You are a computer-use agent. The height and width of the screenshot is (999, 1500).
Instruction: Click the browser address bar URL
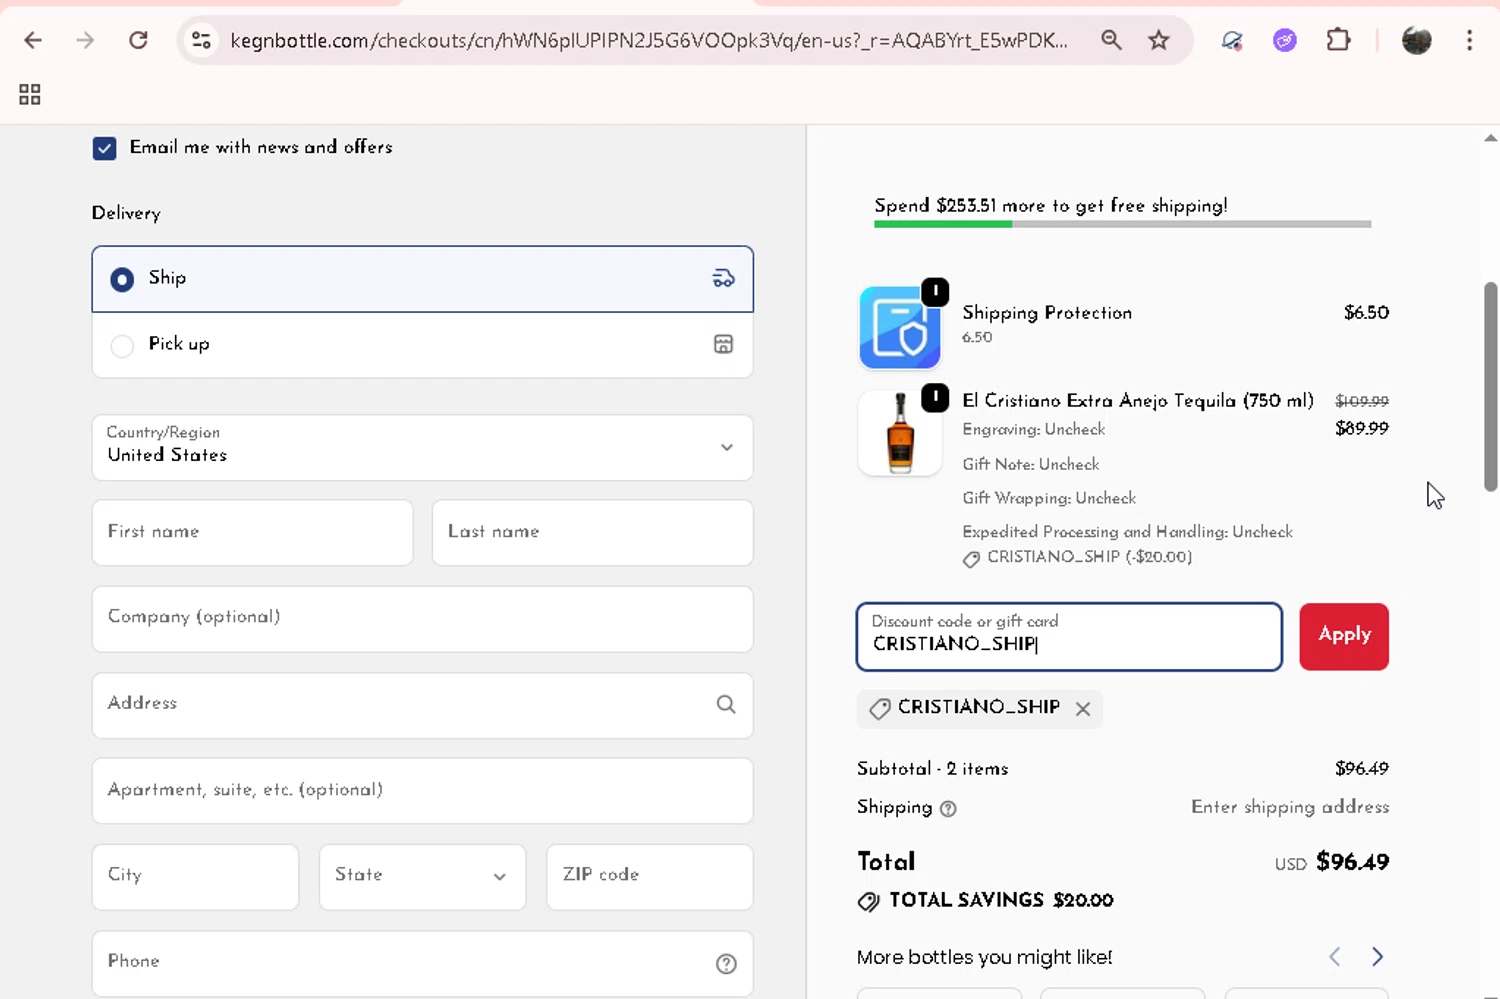[x=648, y=40]
